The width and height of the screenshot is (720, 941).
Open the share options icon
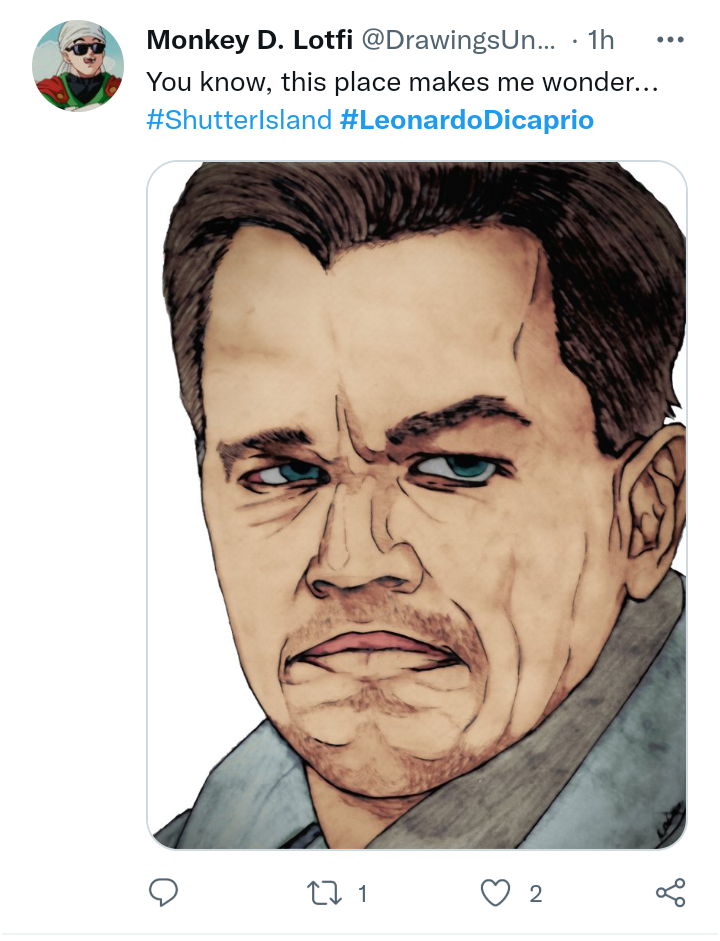point(671,892)
